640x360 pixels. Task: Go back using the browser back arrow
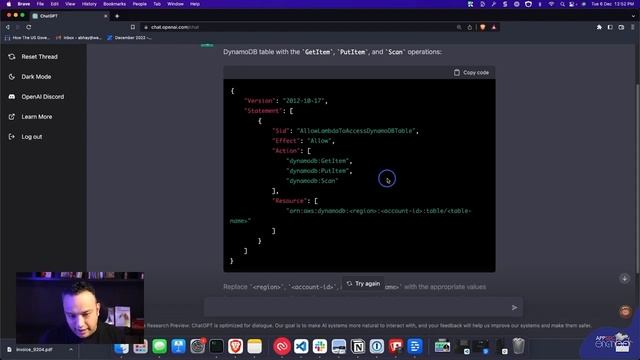click(x=8, y=27)
